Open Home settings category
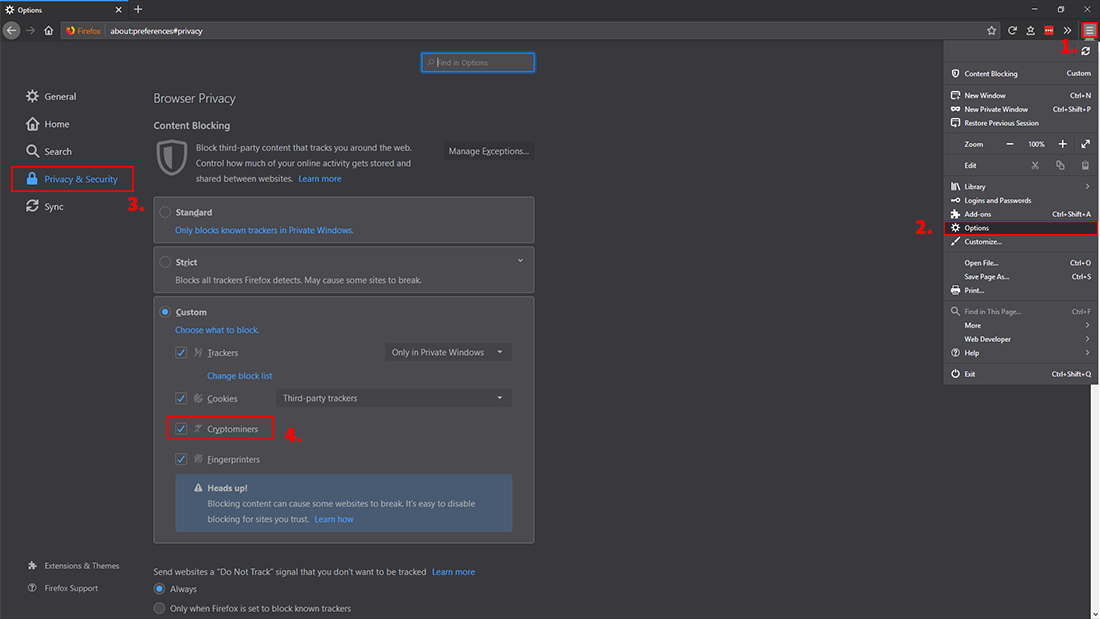The width and height of the screenshot is (1100, 619). click(48, 124)
